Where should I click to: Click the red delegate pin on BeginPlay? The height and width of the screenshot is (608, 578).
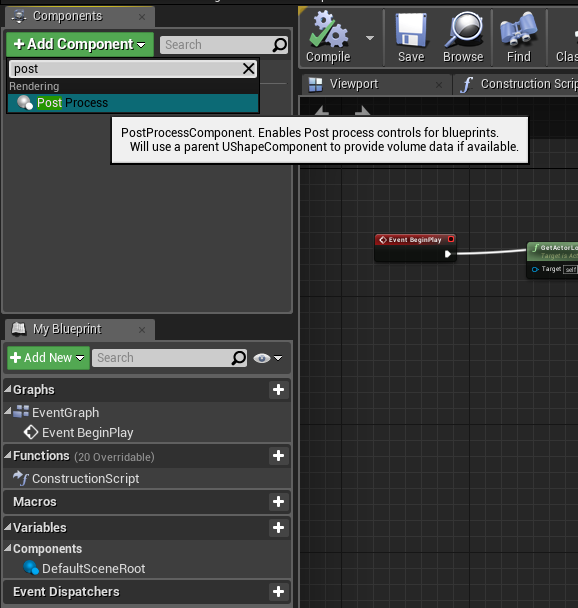tap(451, 239)
